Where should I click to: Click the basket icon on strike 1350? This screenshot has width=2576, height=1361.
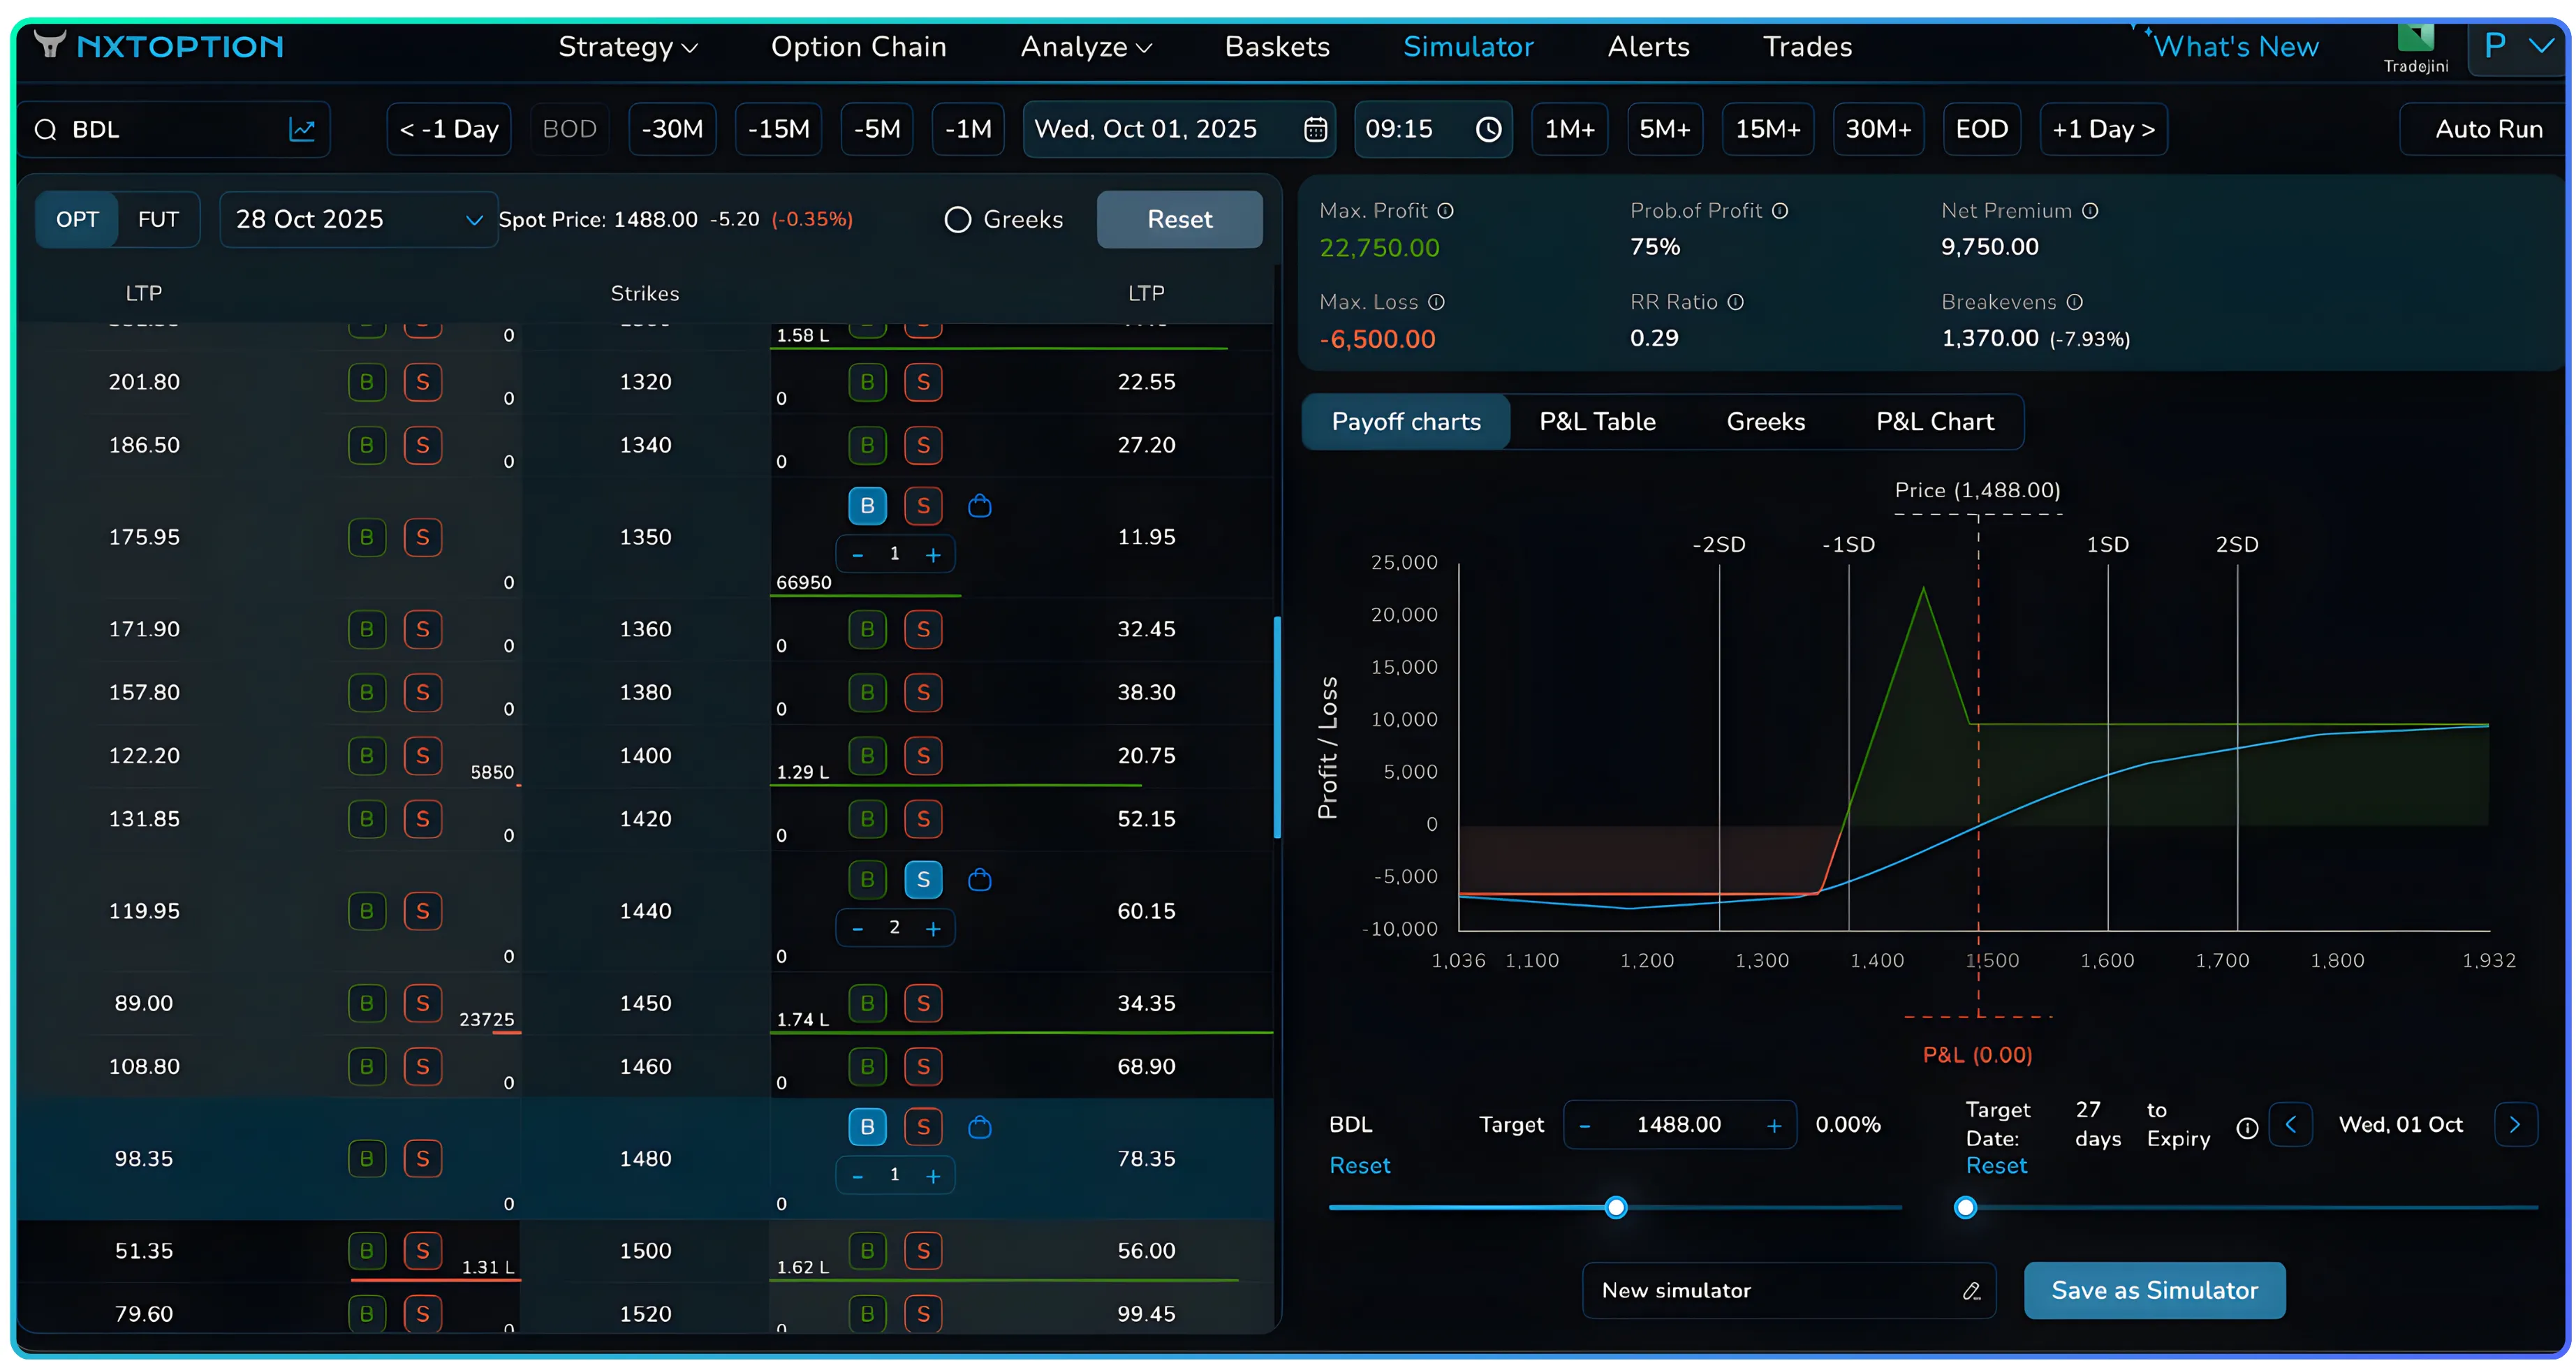click(x=979, y=506)
